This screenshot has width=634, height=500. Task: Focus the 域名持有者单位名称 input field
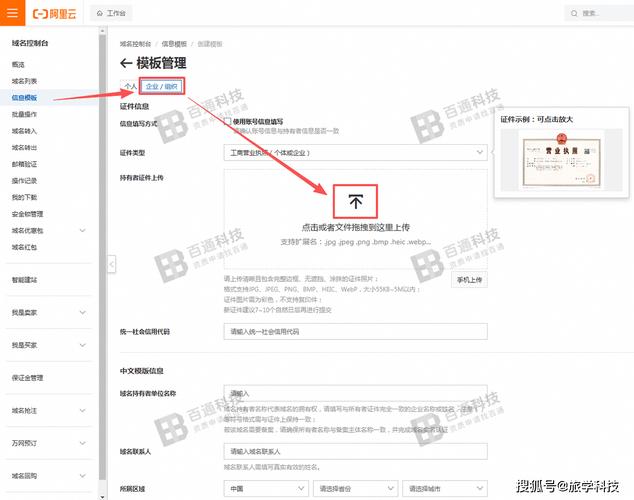(x=355, y=393)
